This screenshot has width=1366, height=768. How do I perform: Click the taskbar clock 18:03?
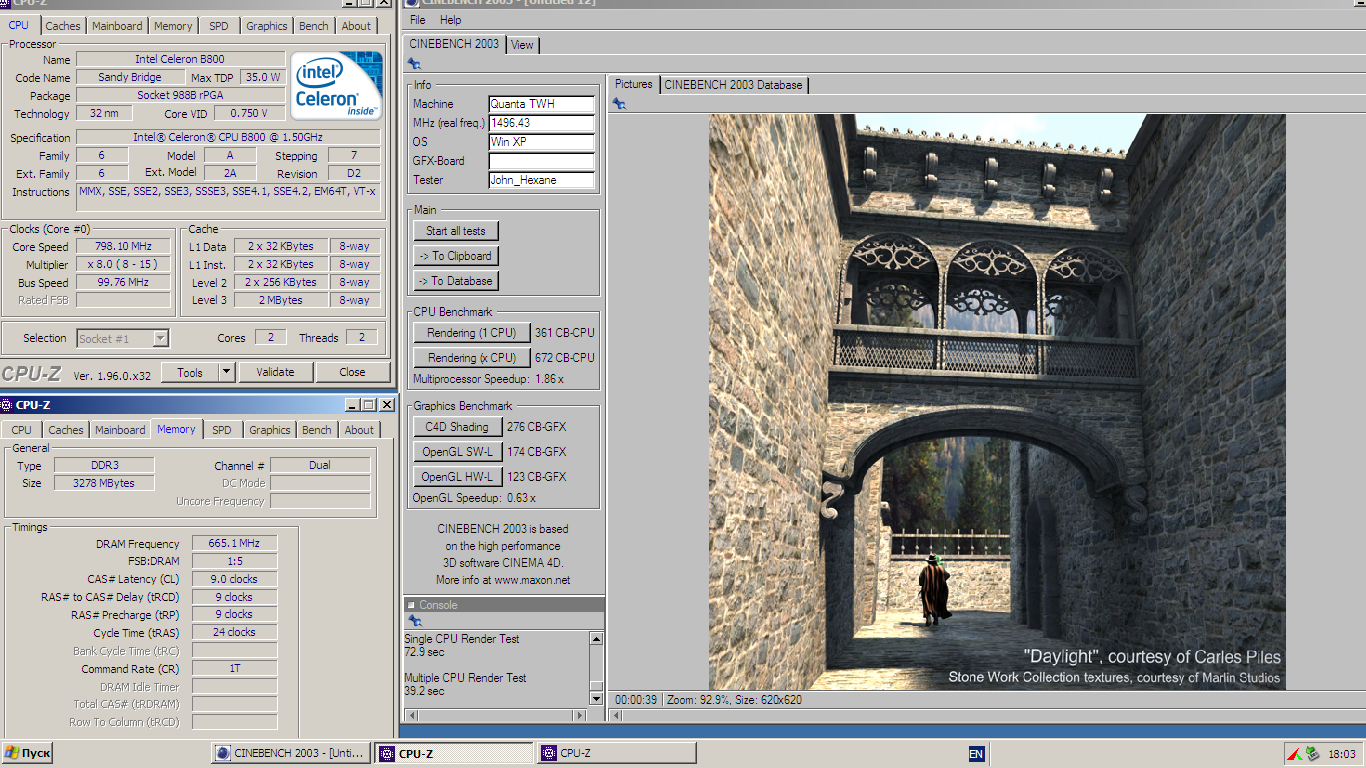coord(1341,754)
